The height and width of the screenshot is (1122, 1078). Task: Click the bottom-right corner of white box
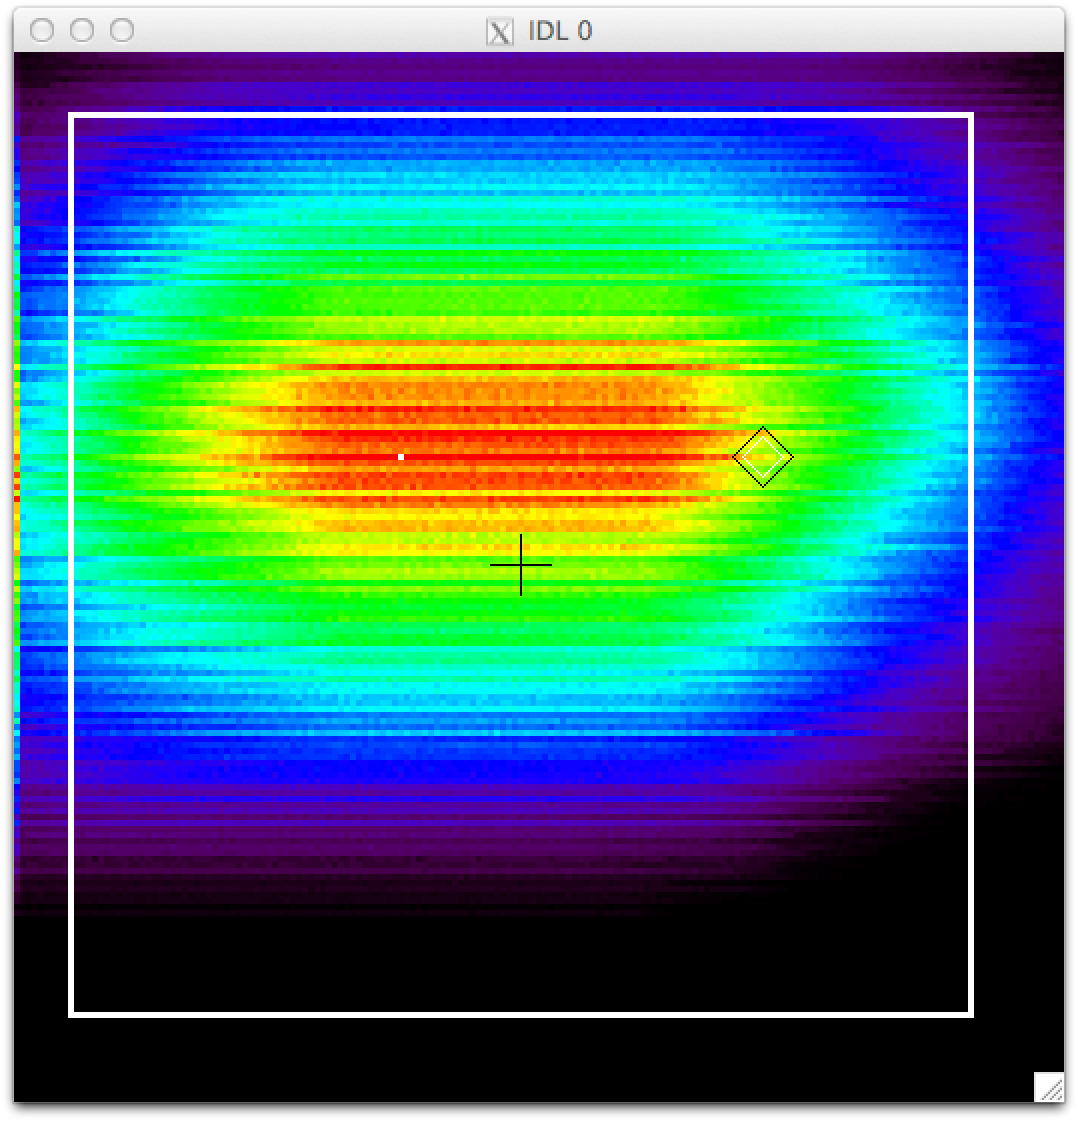click(x=971, y=1014)
